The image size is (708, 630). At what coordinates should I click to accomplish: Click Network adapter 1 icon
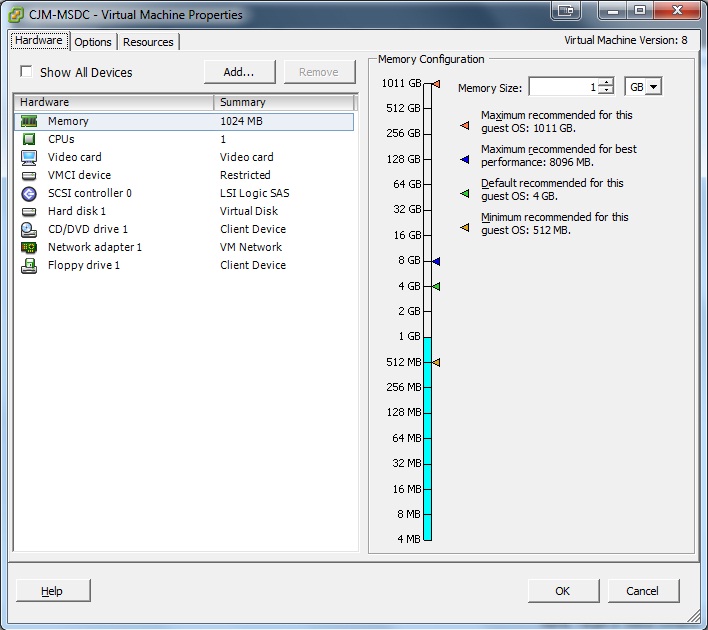click(x=29, y=247)
